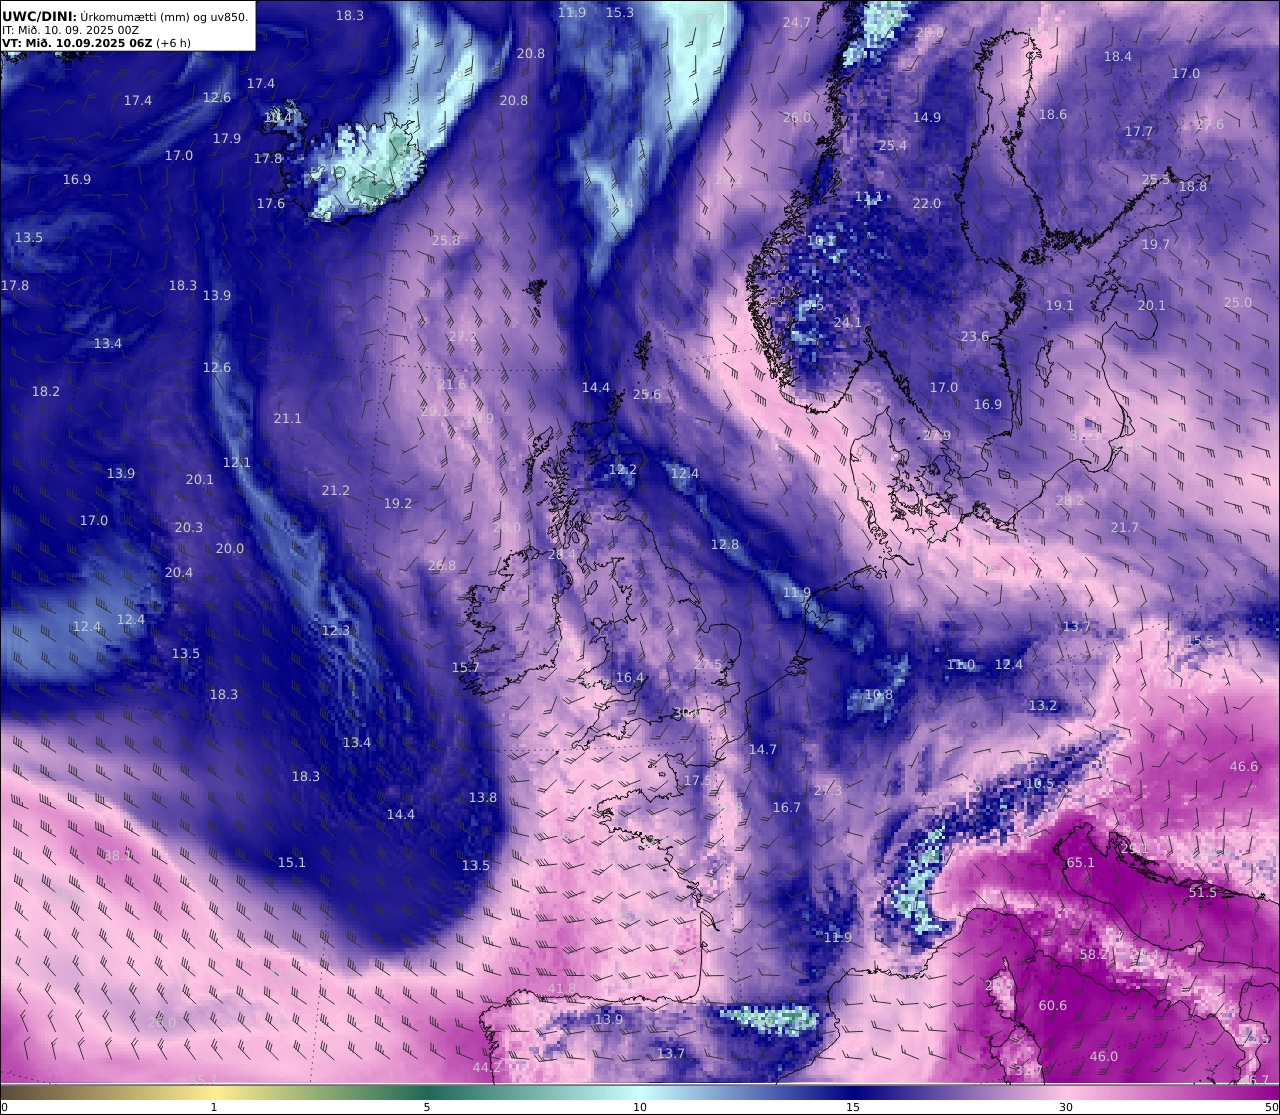Image resolution: width=1280 pixels, height=1115 pixels.
Task: Click the title text 'UWC/DINI: Úrkomumætti (mm) og uv850.'
Action: (x=125, y=16)
